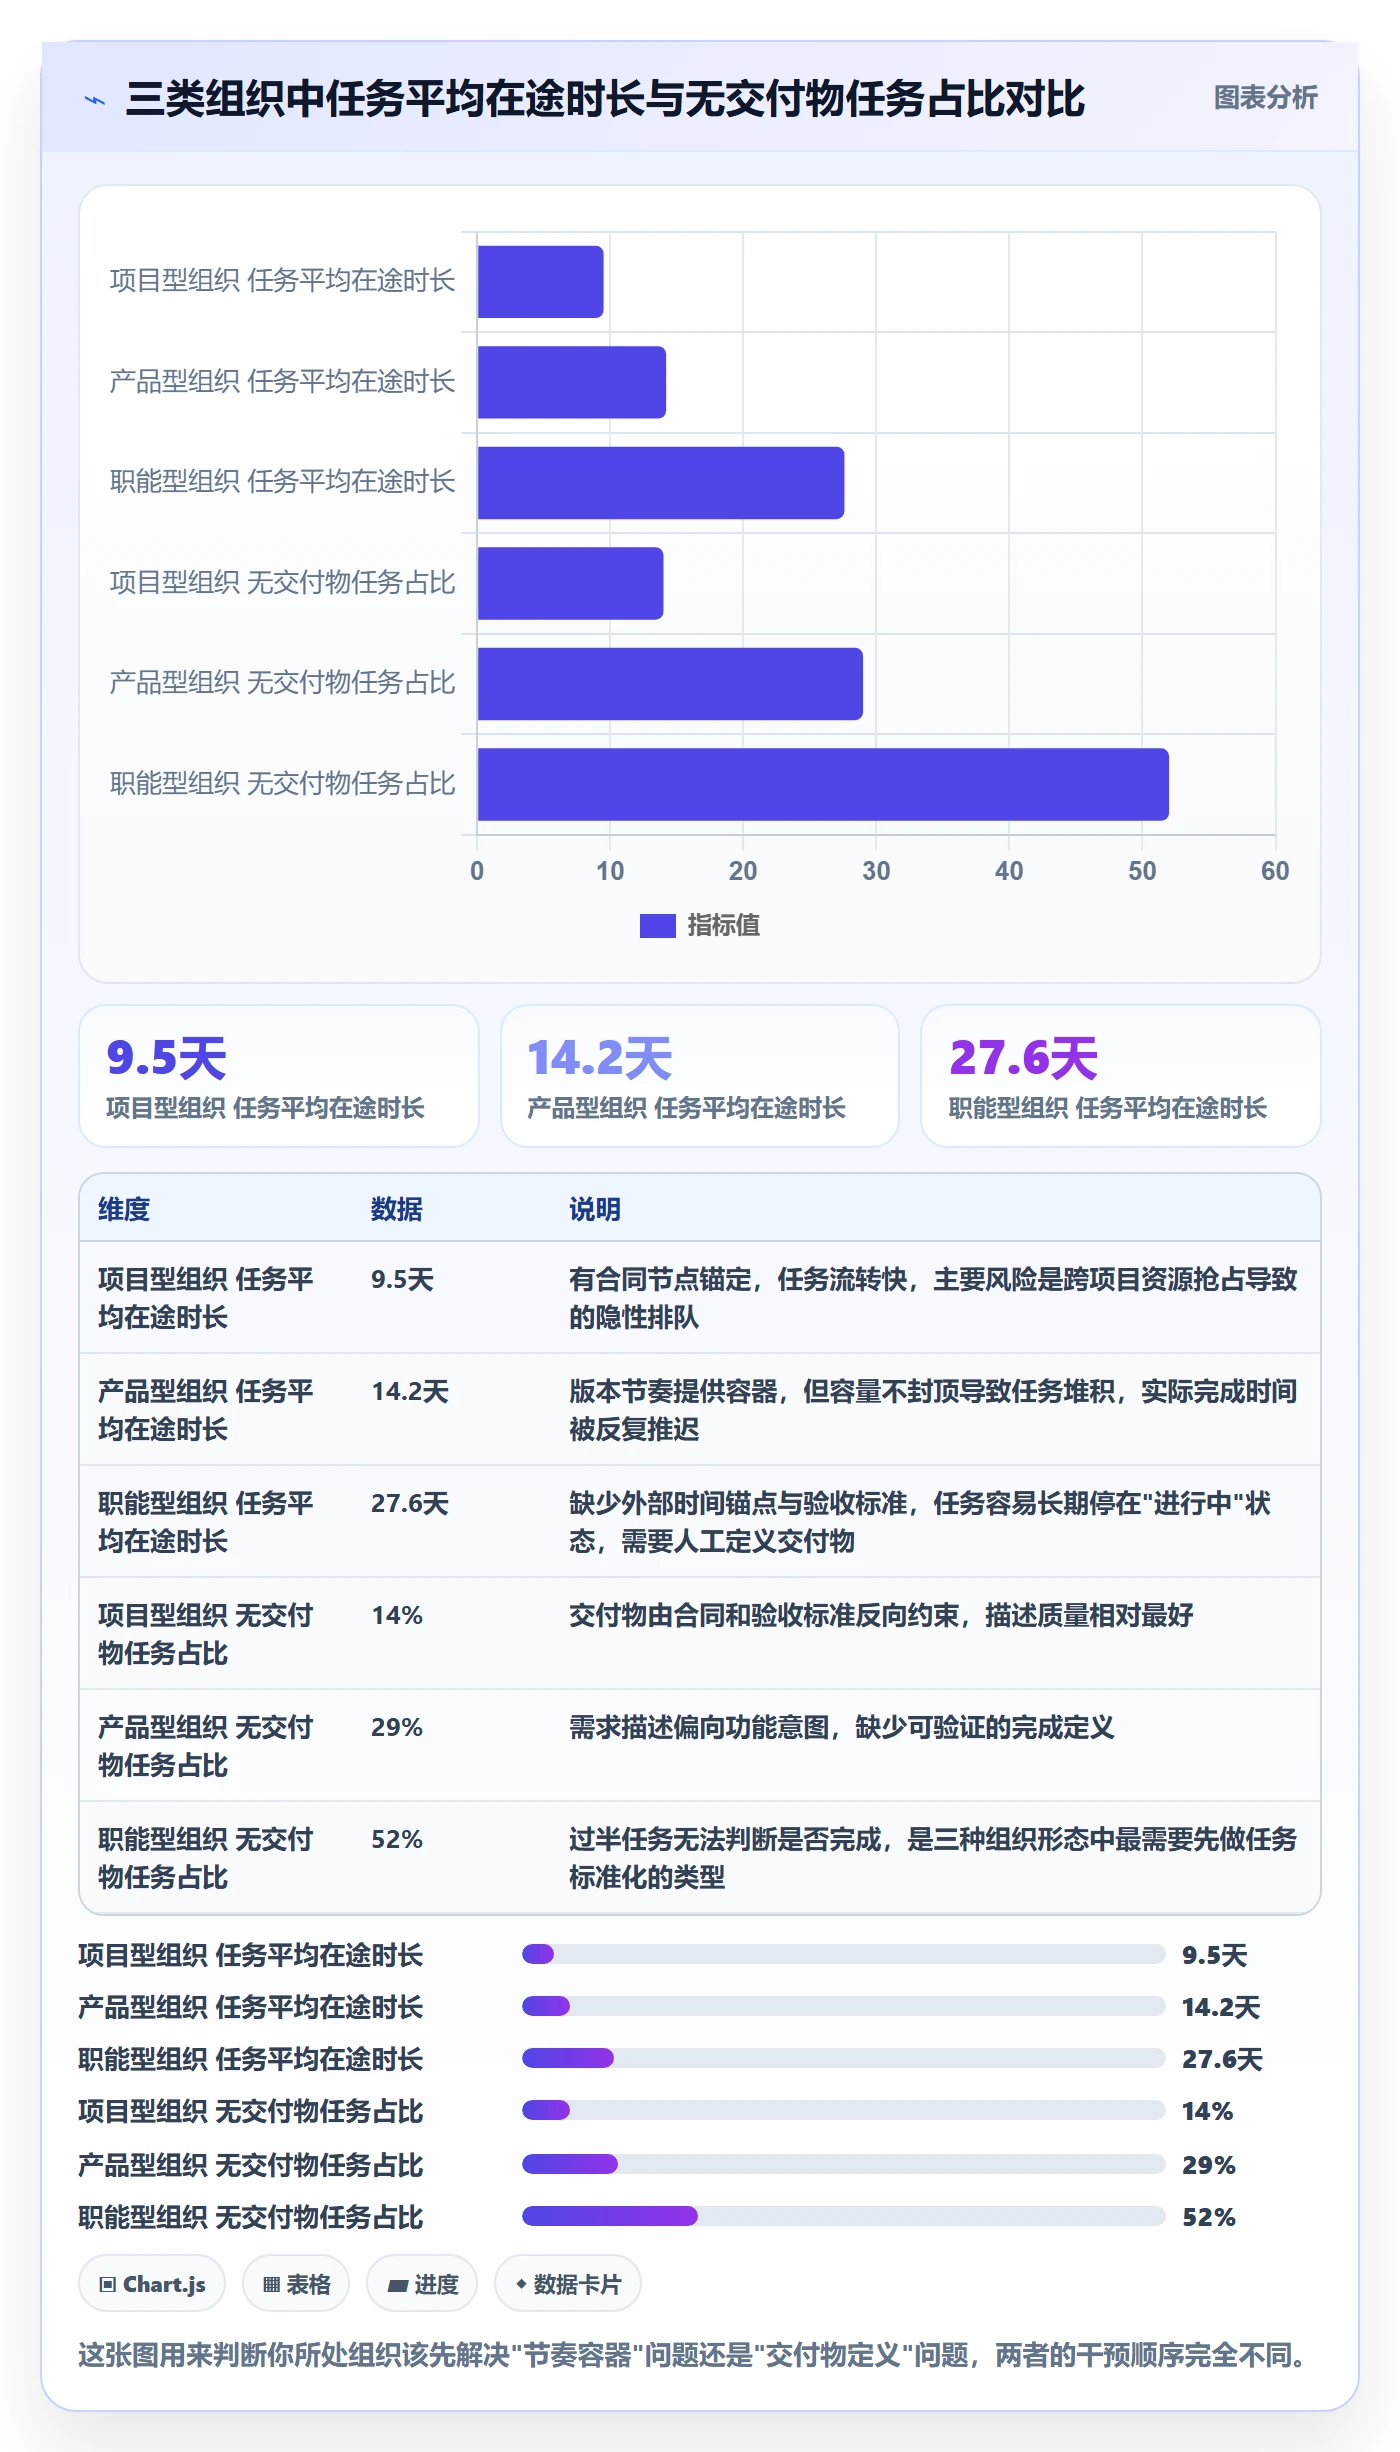
Task: Click the progress bar labeled 27.6天
Action: tap(843, 2058)
